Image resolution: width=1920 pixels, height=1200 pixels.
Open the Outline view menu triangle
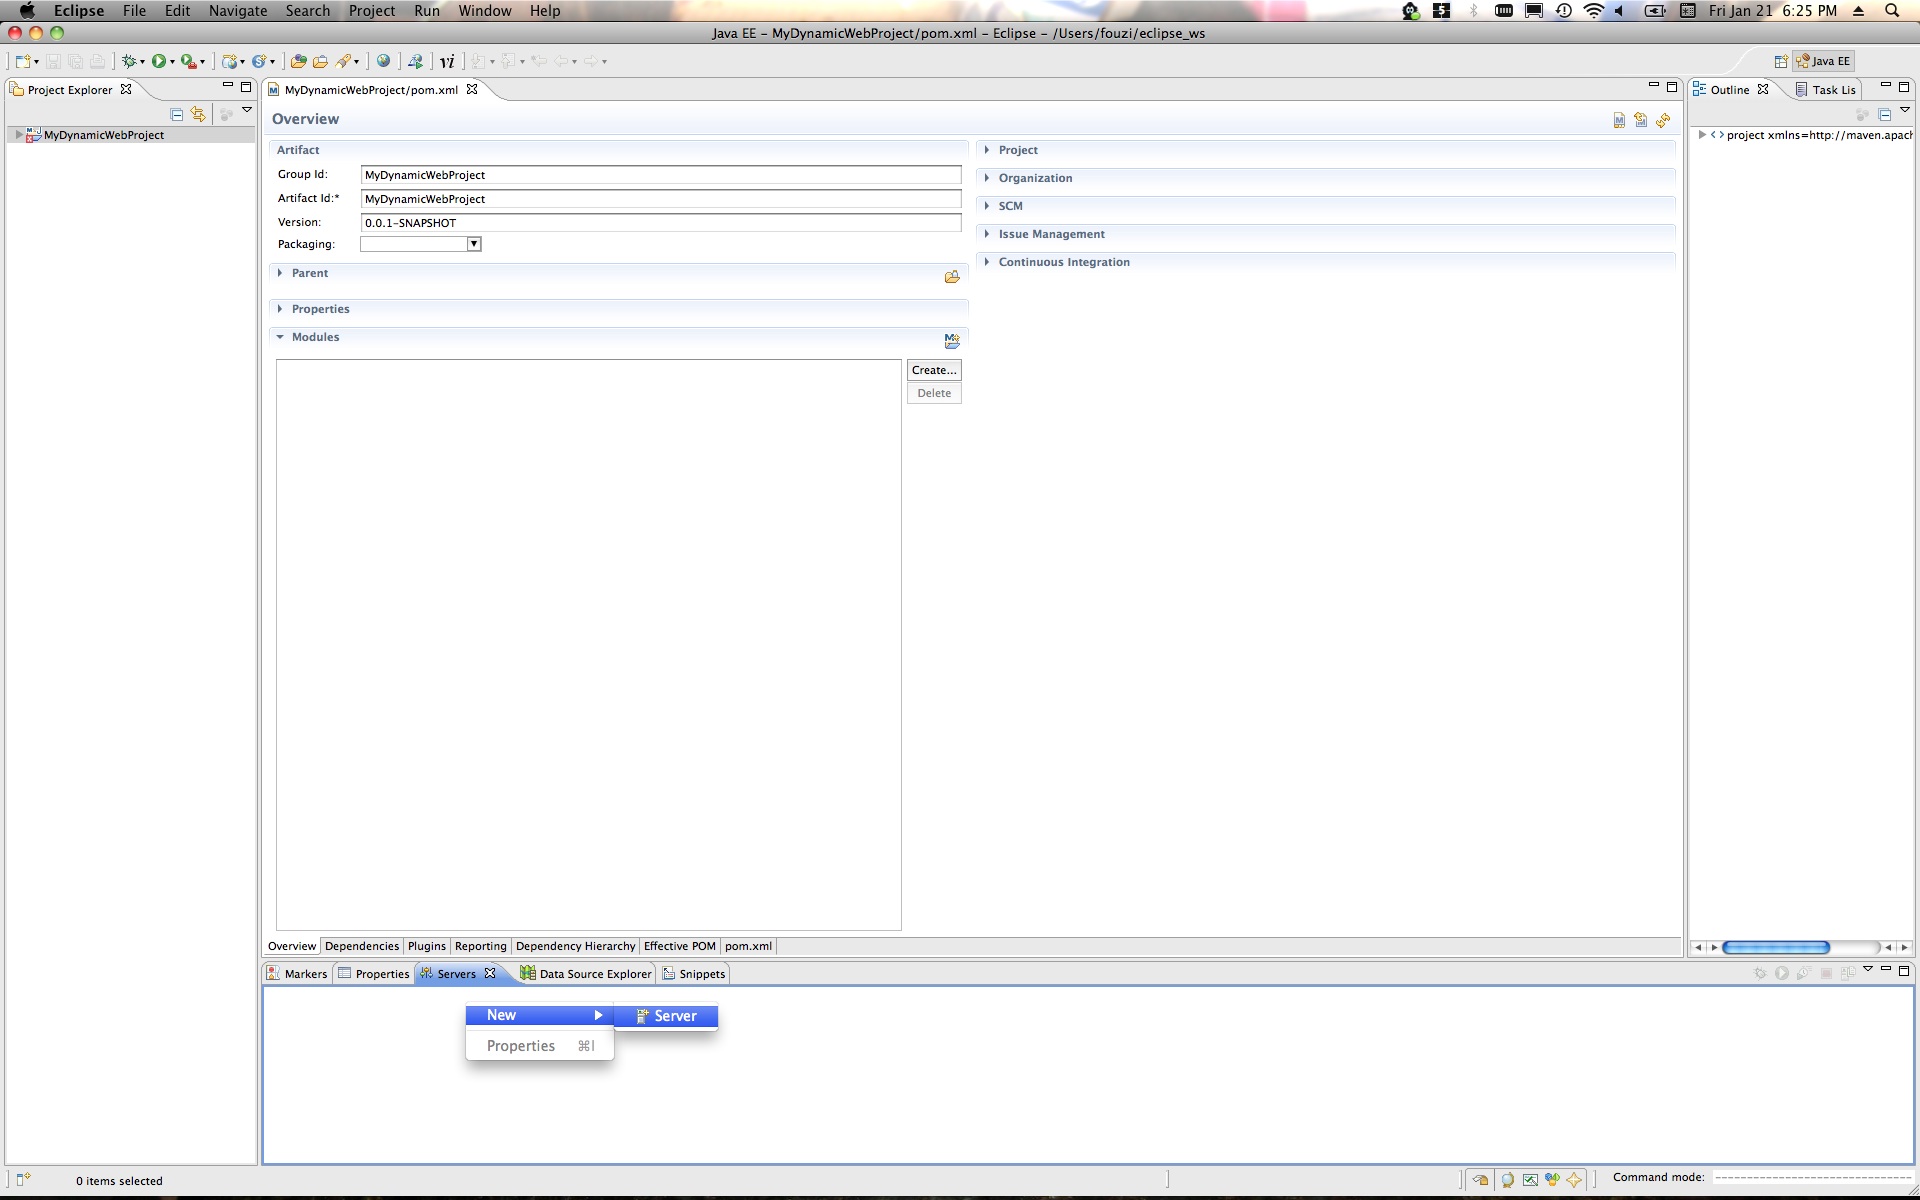tap(1905, 110)
